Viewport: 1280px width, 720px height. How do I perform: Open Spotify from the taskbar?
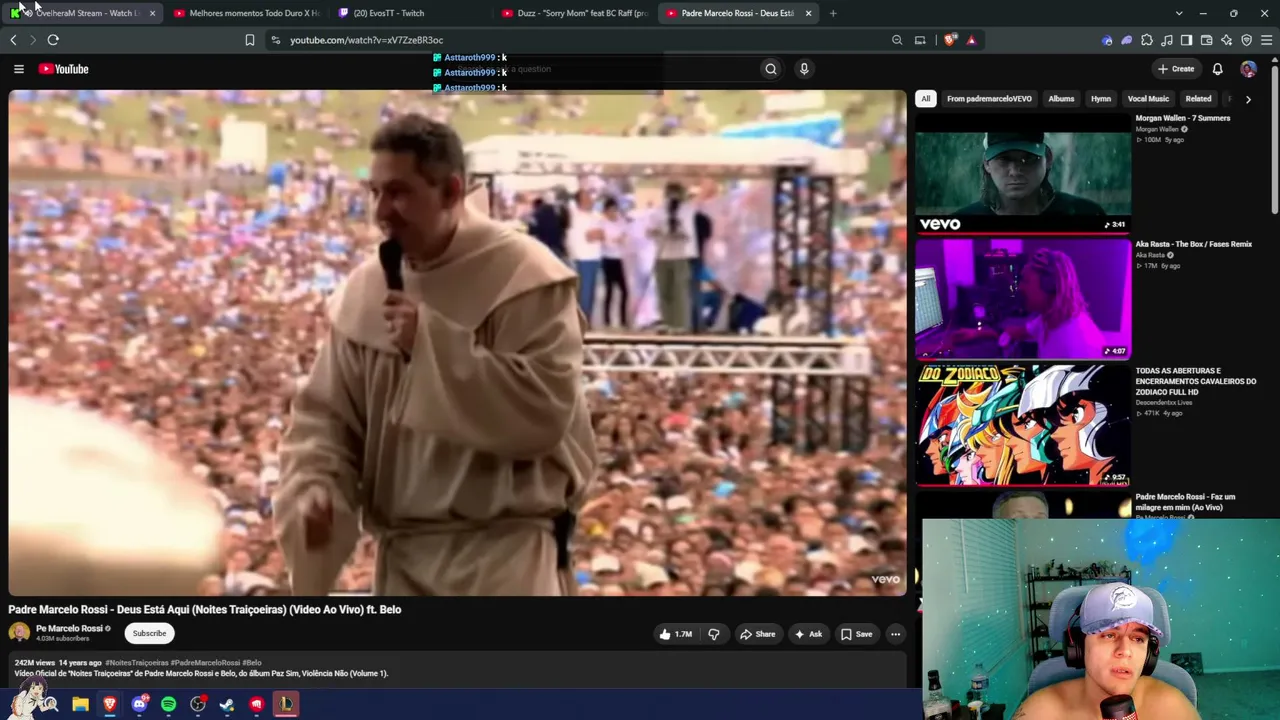pos(168,705)
